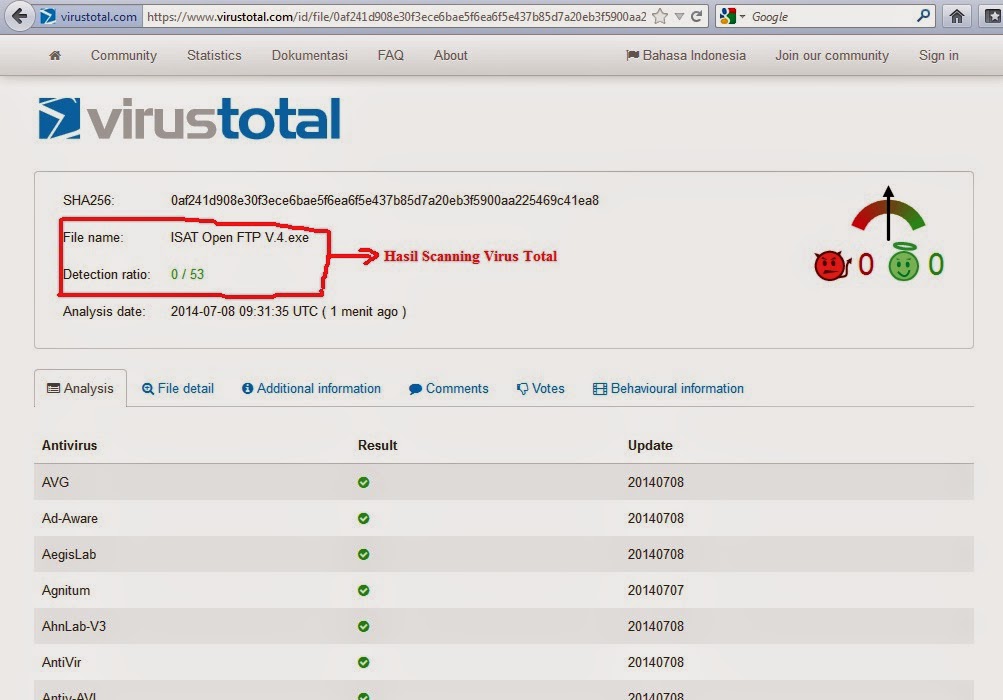1003x700 pixels.
Task: Click the green check result for AVG
Action: coord(363,482)
